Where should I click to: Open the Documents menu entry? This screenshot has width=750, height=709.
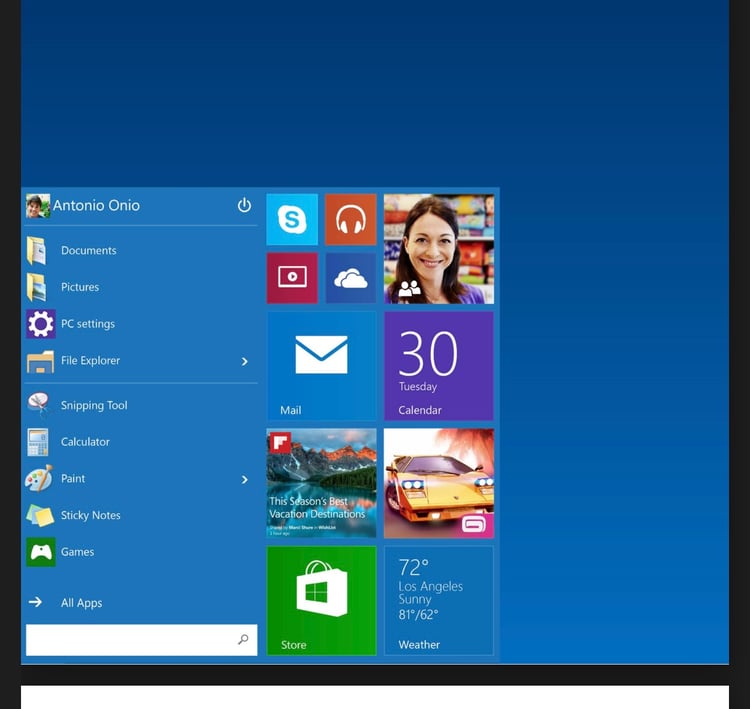[141, 250]
